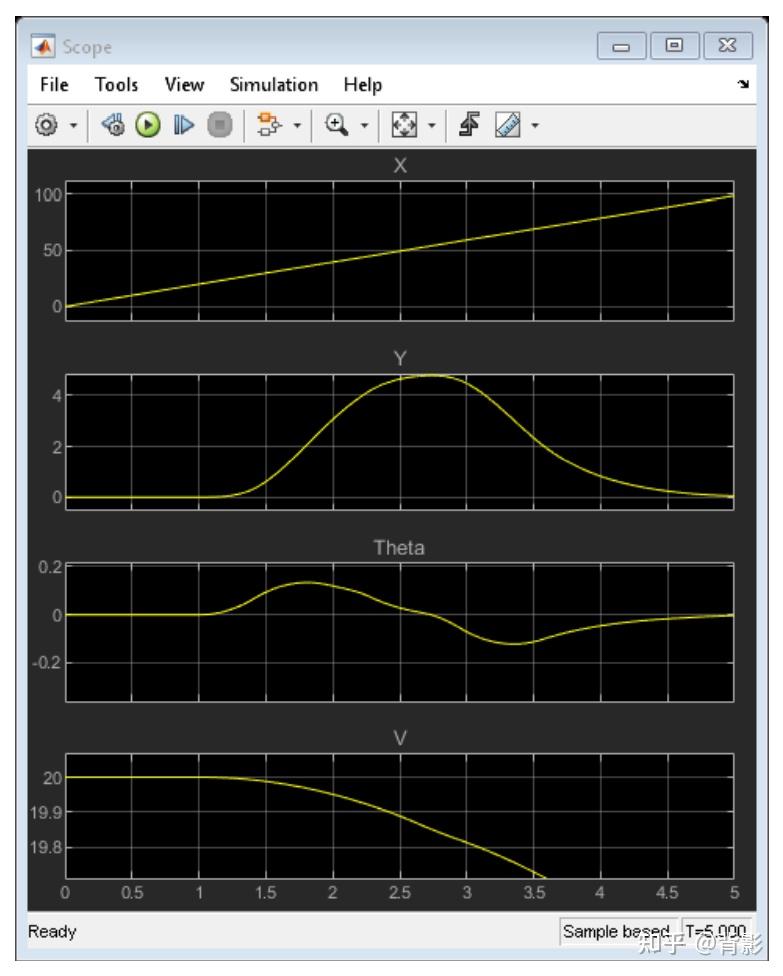The image size is (783, 976).
Task: Open the Simulation menu
Action: 274,85
